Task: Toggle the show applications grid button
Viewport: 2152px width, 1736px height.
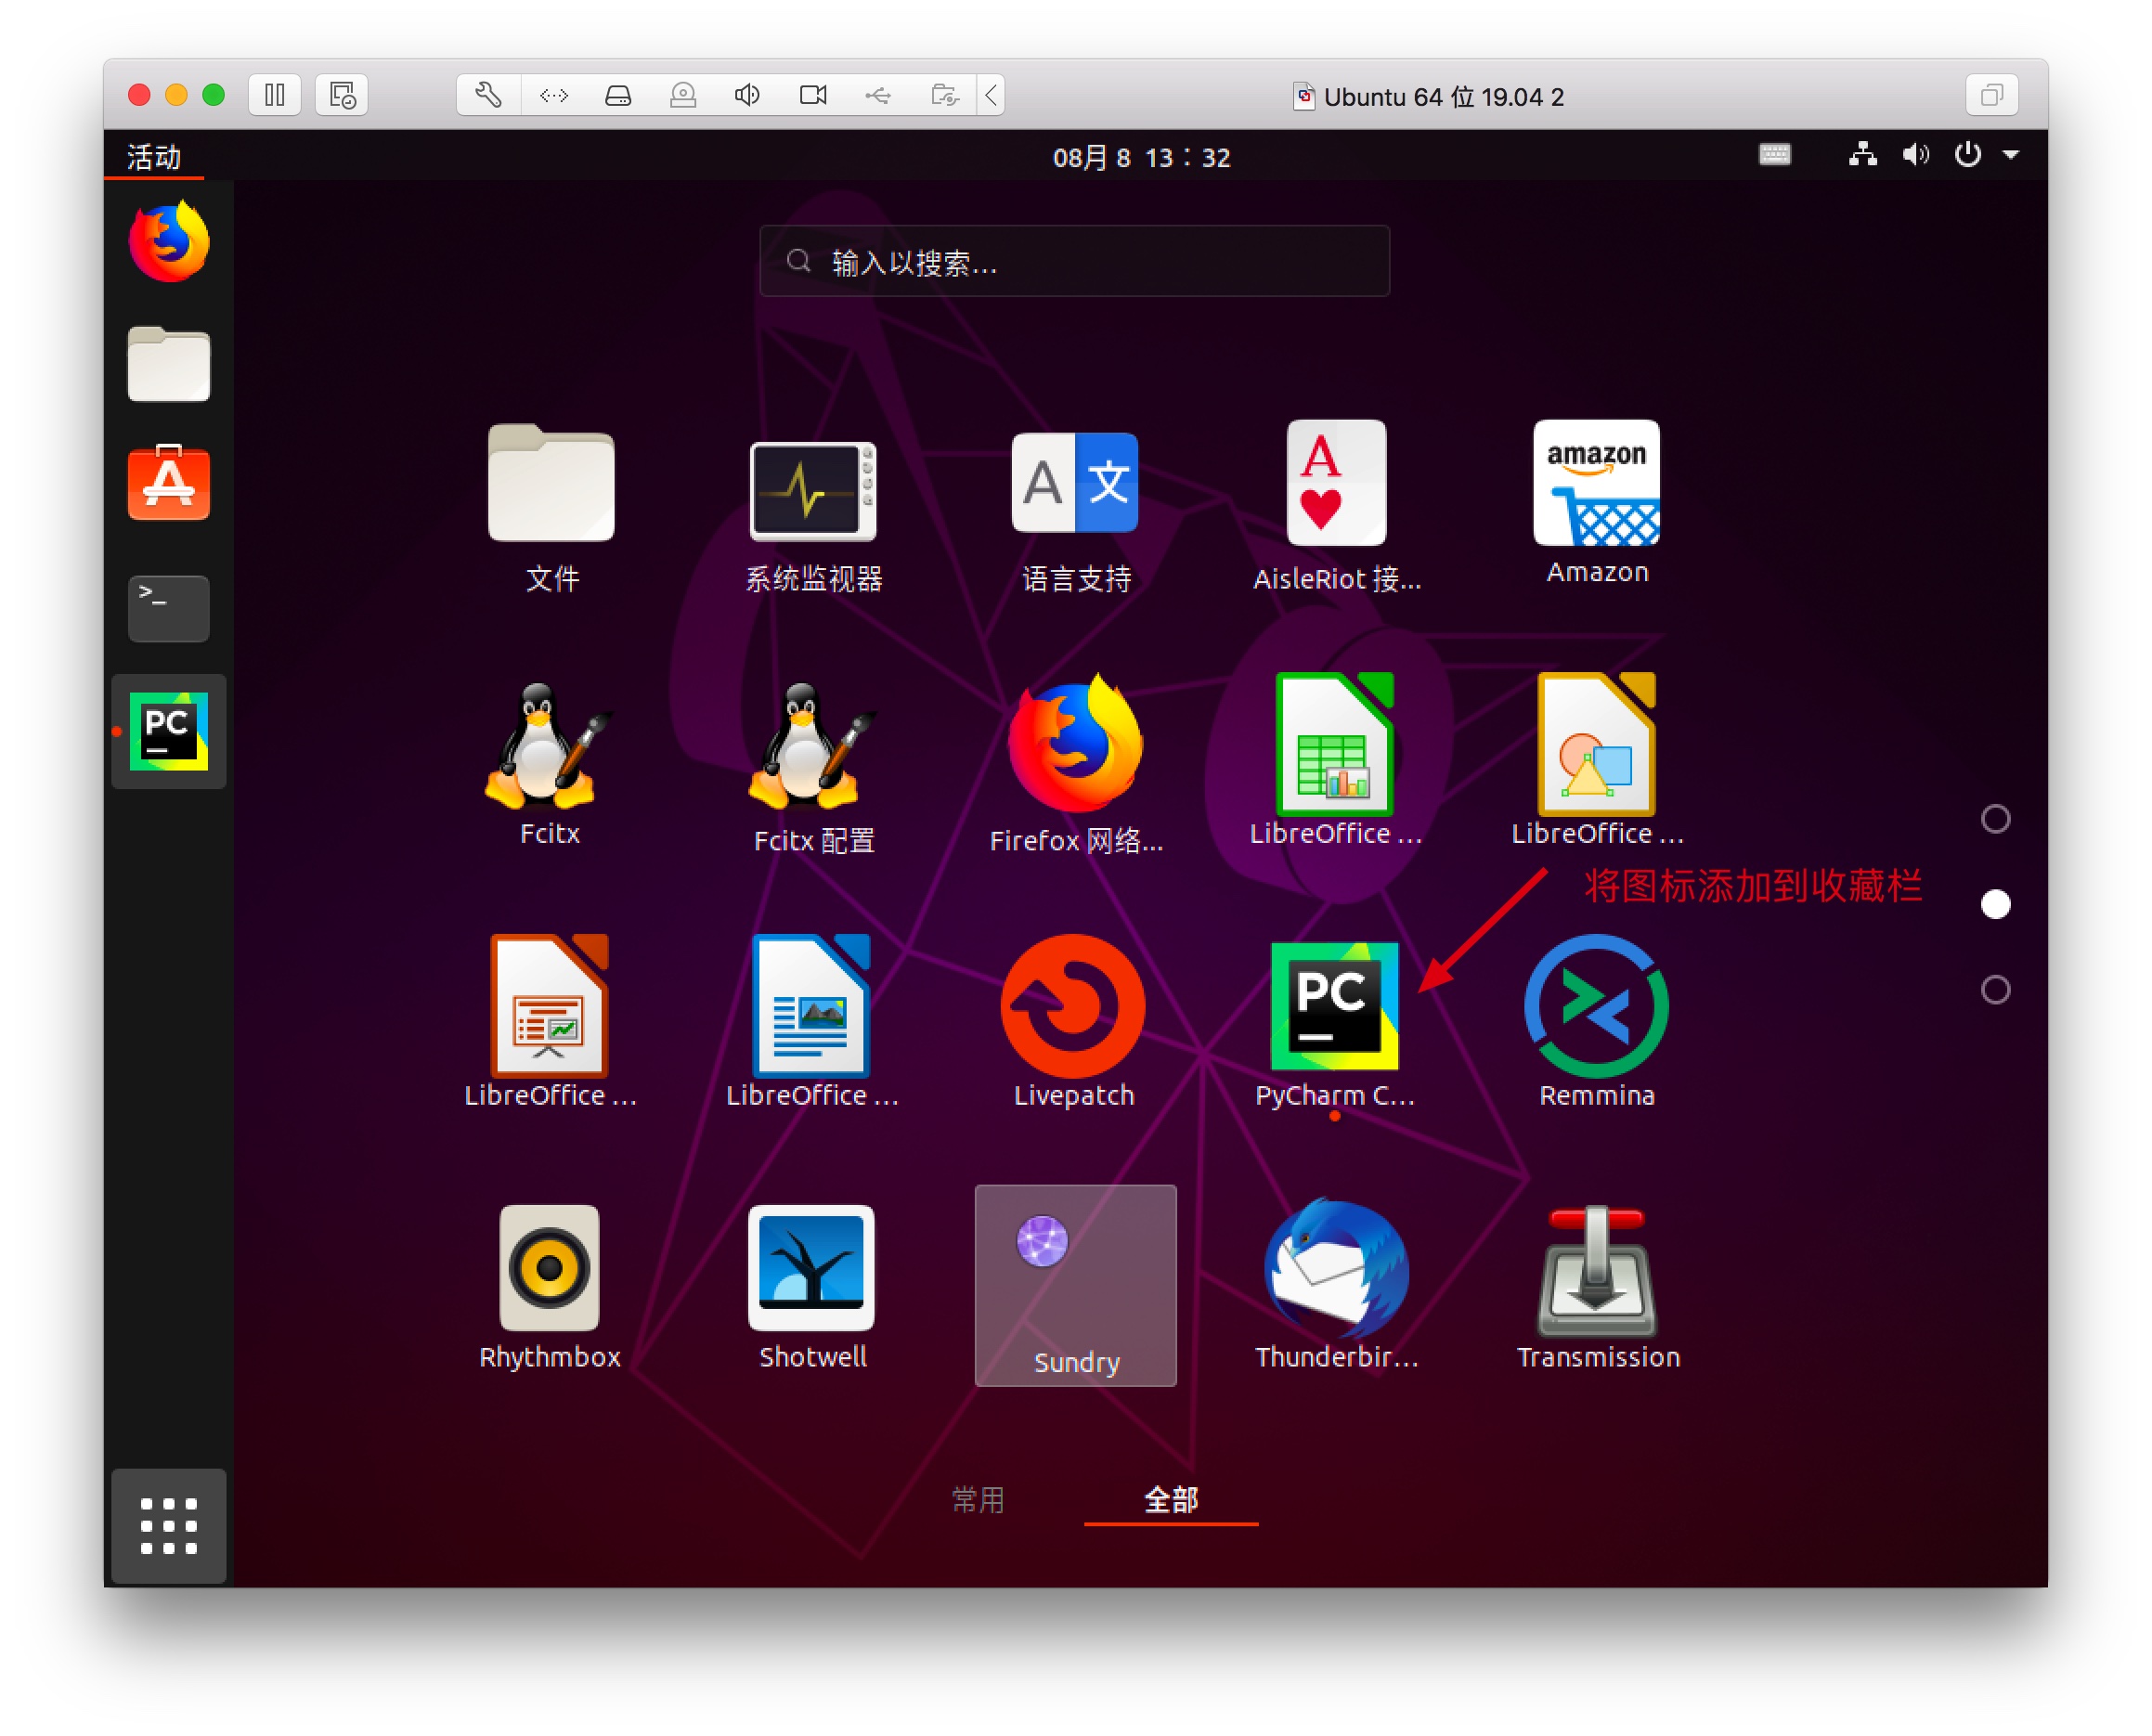Action: (169, 1526)
